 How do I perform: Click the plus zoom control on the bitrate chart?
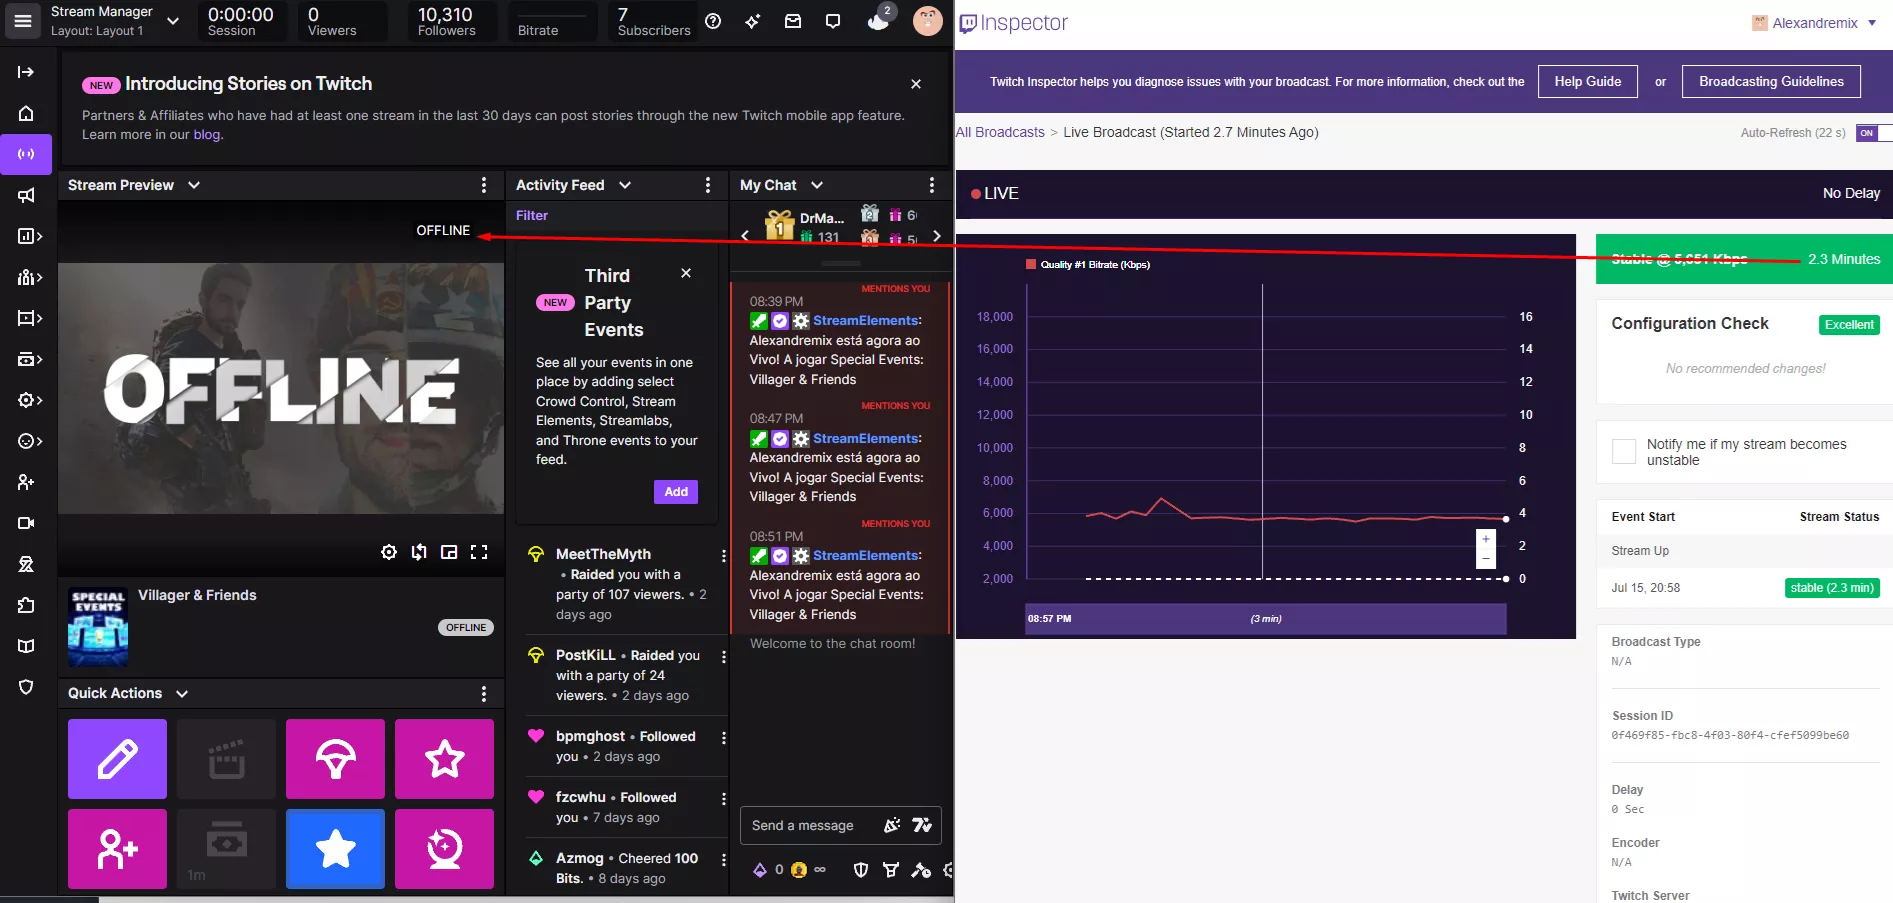coord(1486,538)
